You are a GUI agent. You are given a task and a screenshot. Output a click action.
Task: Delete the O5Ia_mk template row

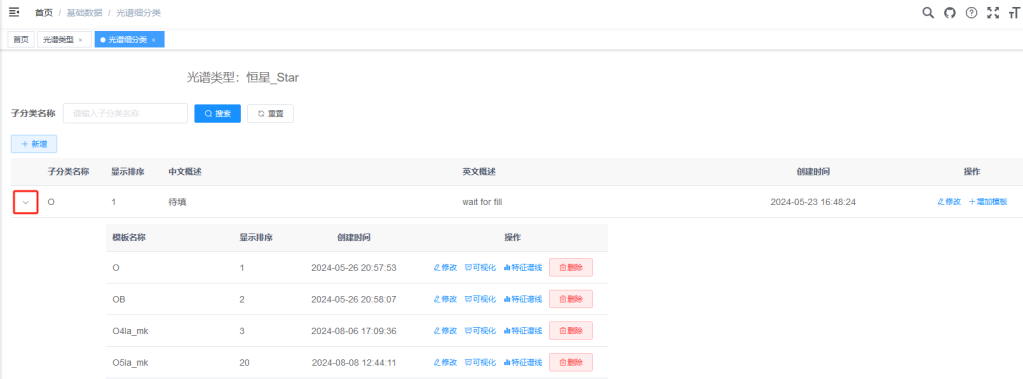[571, 362]
